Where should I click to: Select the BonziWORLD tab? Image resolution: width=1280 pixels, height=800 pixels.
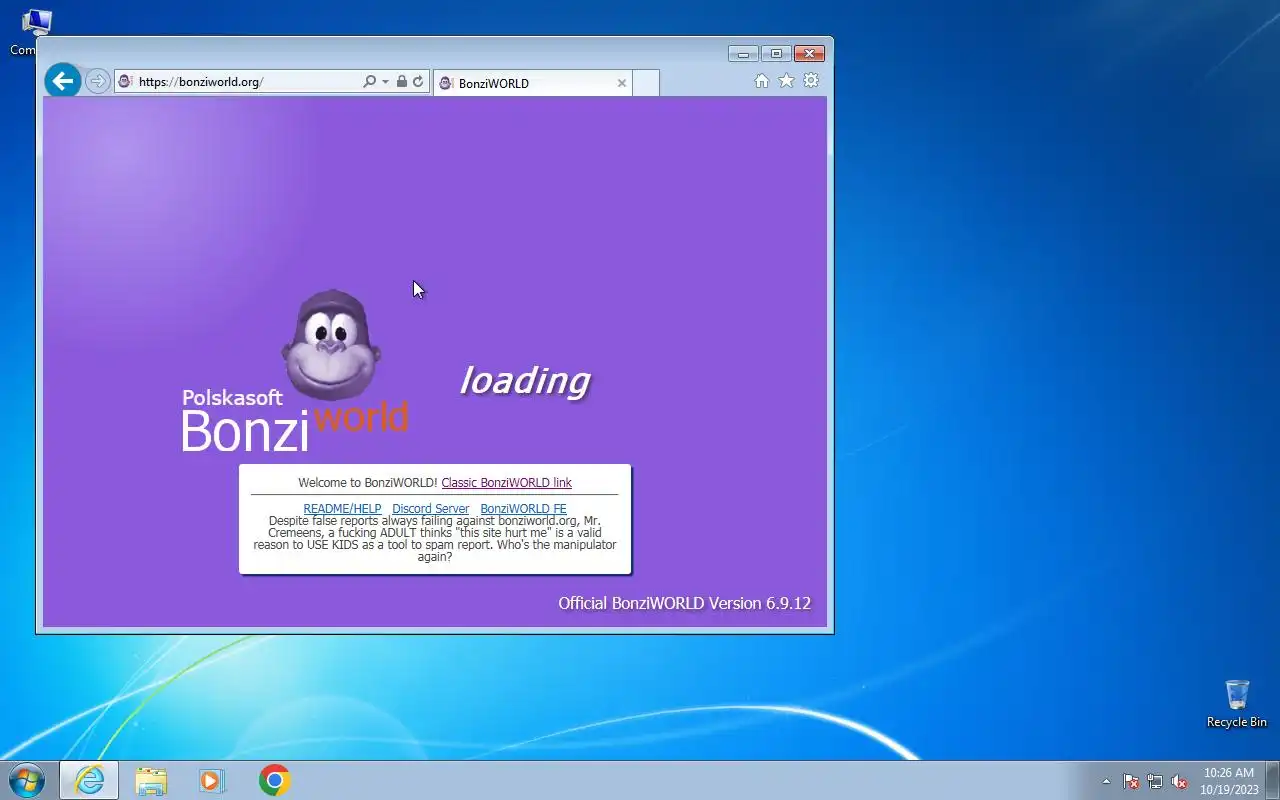click(x=533, y=83)
